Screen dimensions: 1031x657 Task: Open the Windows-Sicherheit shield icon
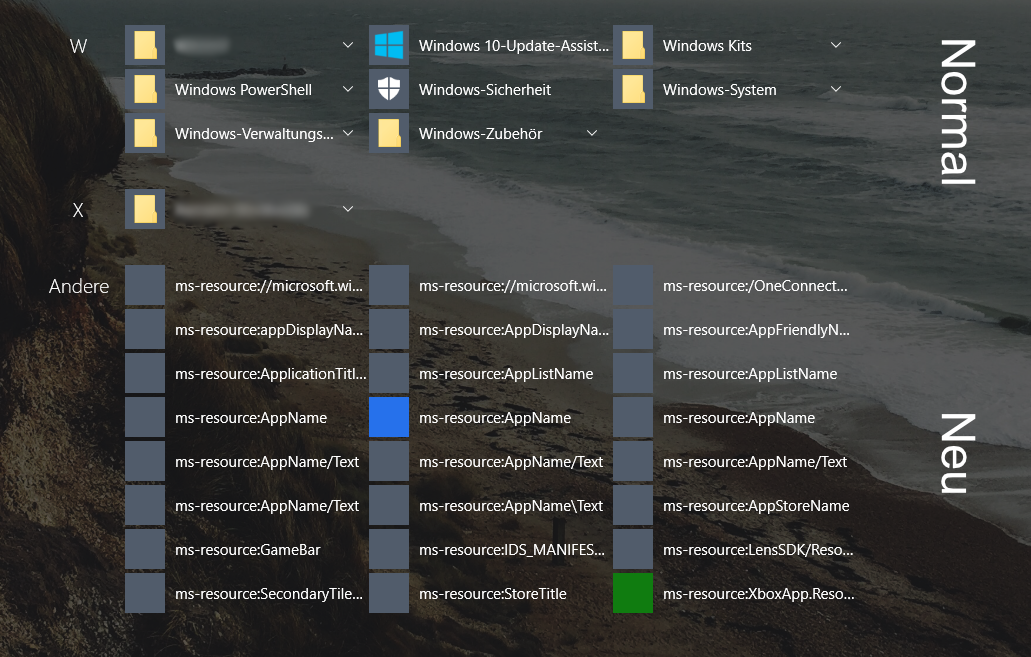click(389, 89)
